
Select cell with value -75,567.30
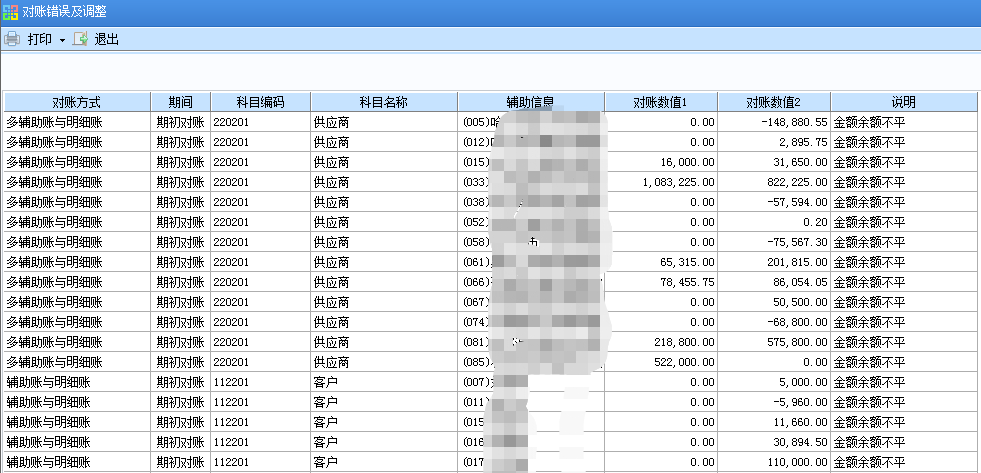[x=775, y=242]
